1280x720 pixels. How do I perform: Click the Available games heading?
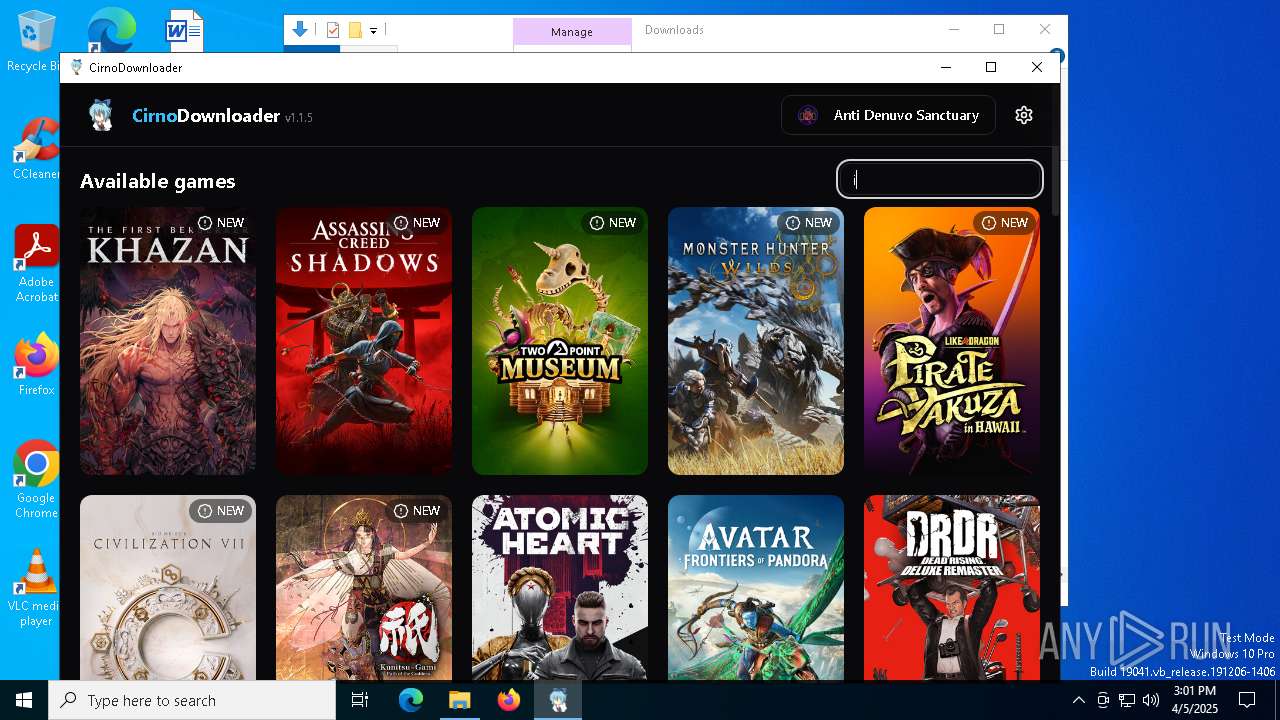[158, 181]
